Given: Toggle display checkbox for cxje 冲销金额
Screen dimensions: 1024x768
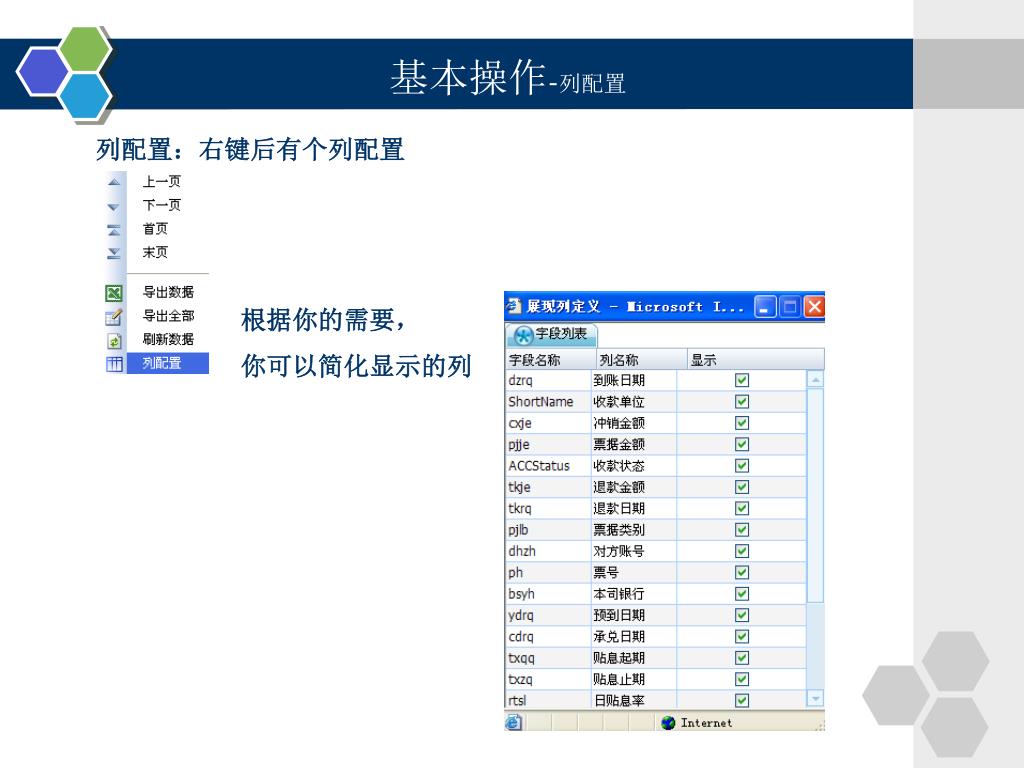Looking at the screenshot, I should pyautogui.click(x=742, y=423).
